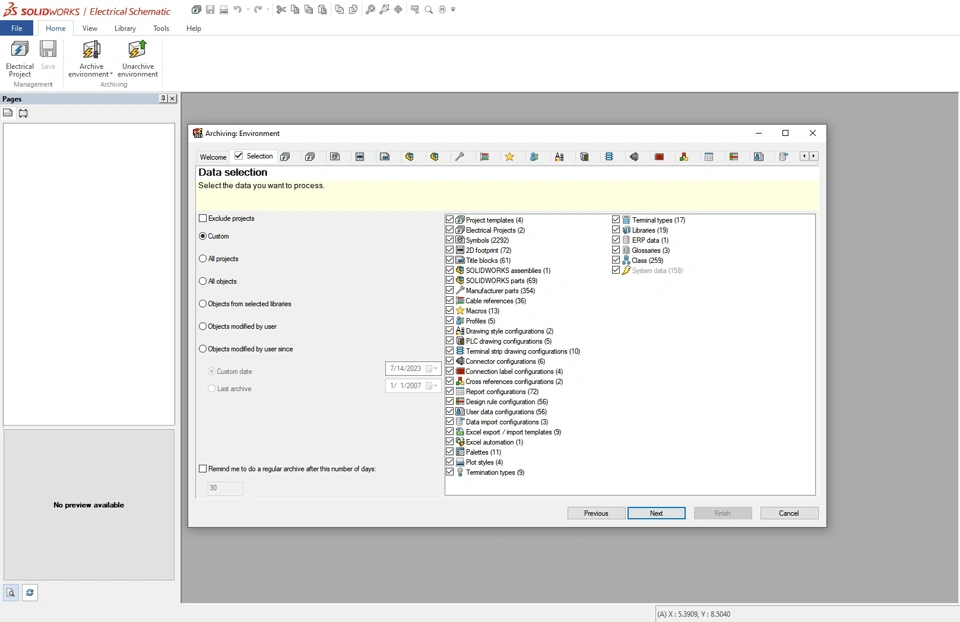This screenshot has height=622, width=960.
Task: Uncheck Symbols (2292) in the data list
Action: (450, 240)
